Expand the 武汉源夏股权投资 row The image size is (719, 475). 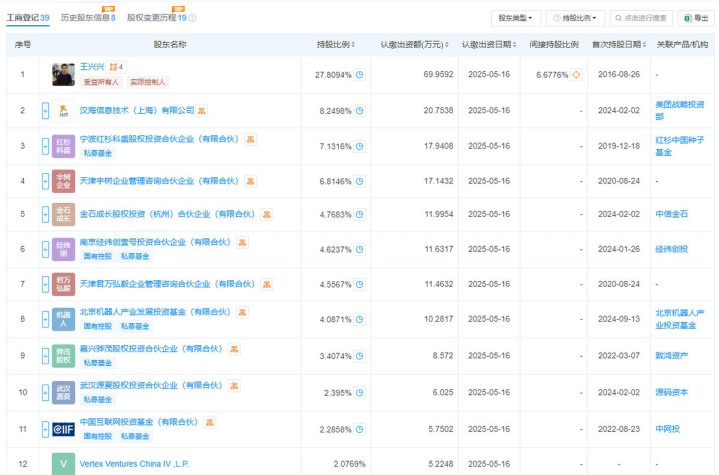pos(45,392)
